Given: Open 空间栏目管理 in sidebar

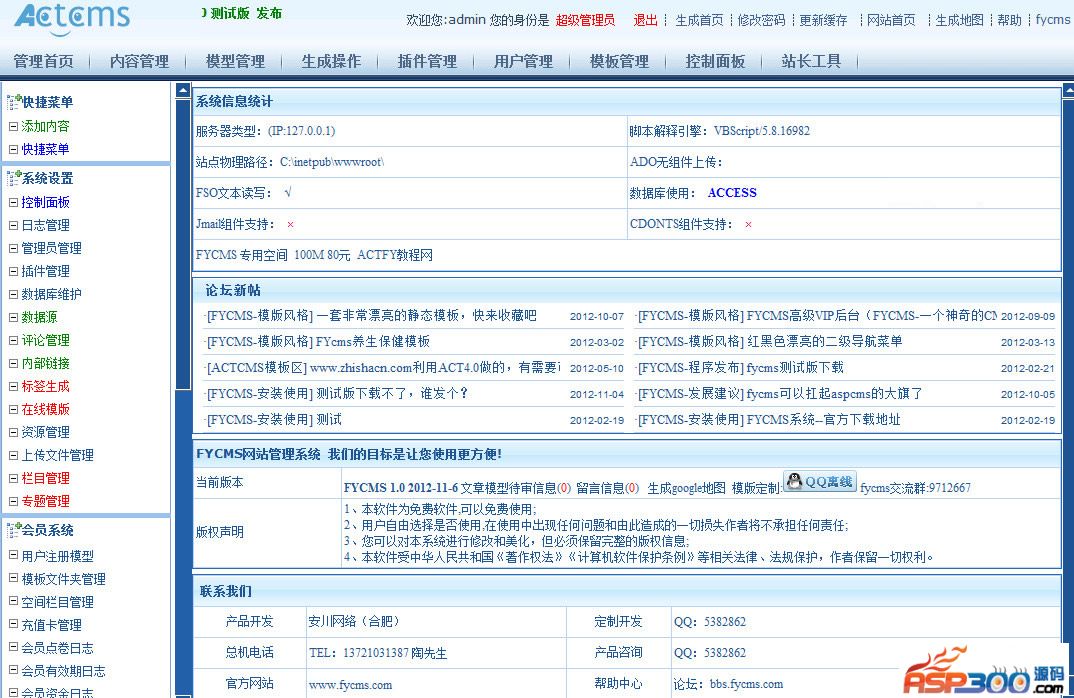Looking at the screenshot, I should pos(58,602).
